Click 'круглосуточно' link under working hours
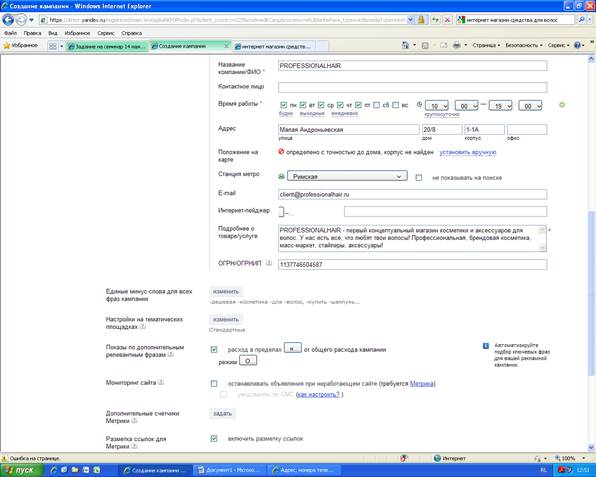 (x=442, y=114)
